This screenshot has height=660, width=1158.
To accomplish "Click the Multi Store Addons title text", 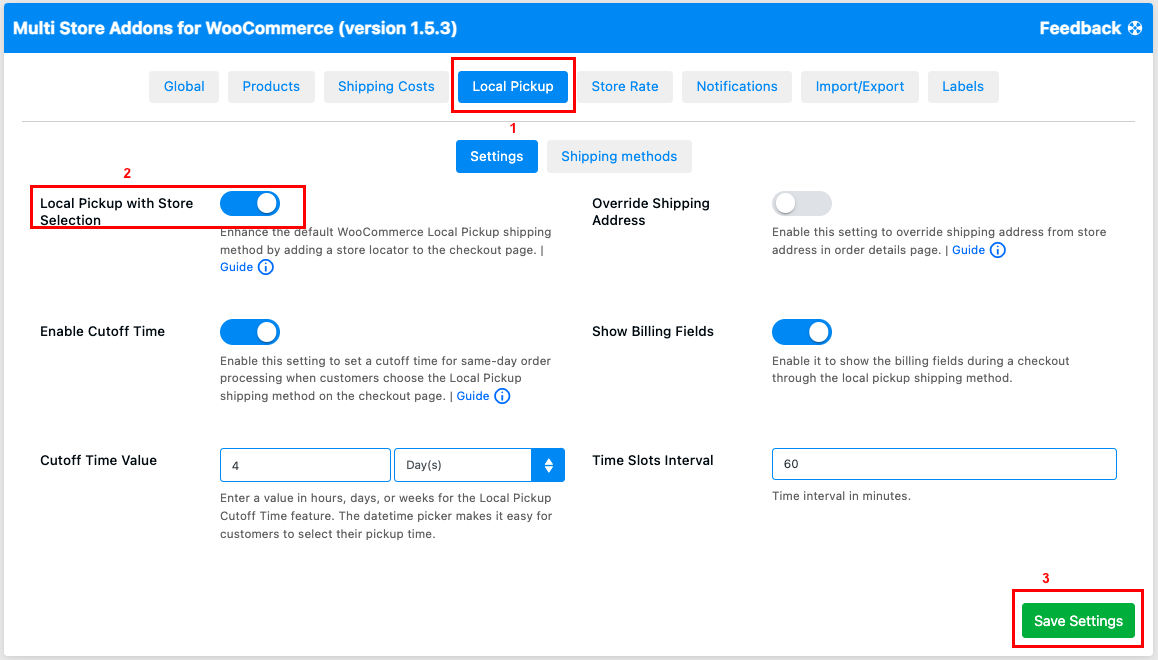I will (235, 28).
